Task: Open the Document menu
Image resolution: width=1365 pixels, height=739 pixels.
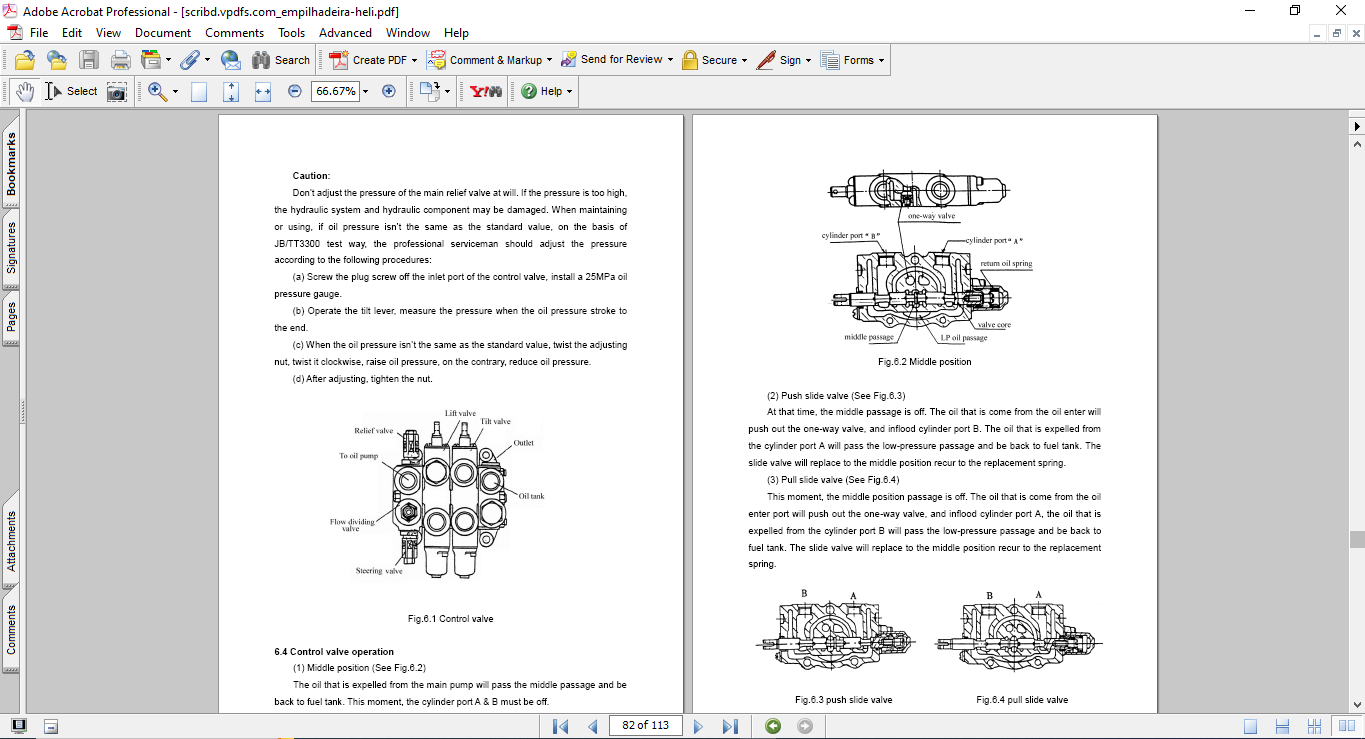Action: click(163, 33)
